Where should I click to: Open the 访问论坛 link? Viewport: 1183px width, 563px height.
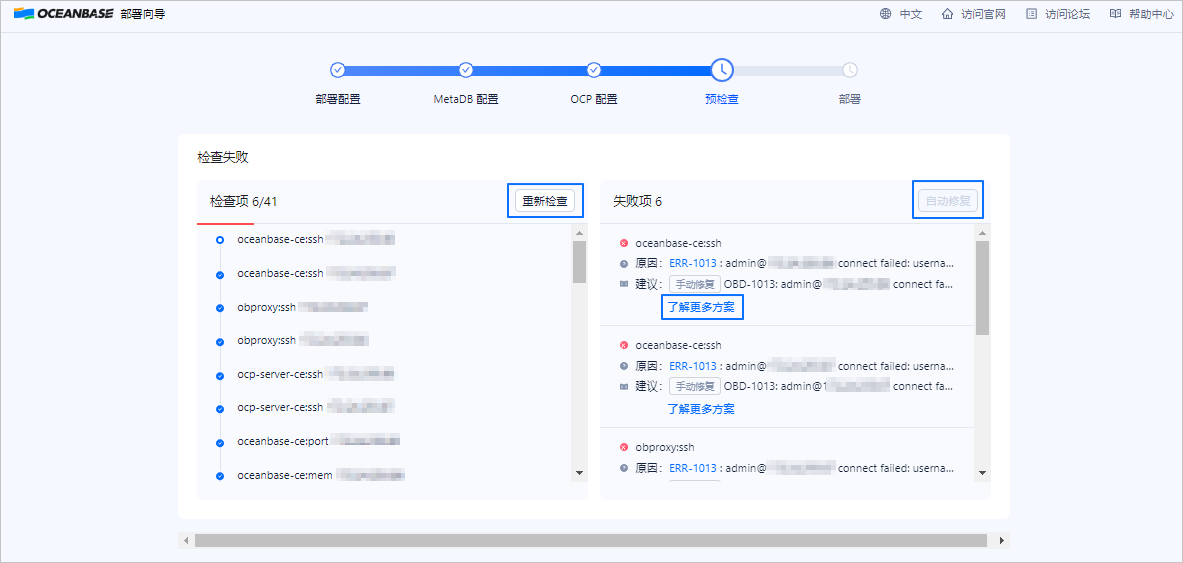(1068, 14)
